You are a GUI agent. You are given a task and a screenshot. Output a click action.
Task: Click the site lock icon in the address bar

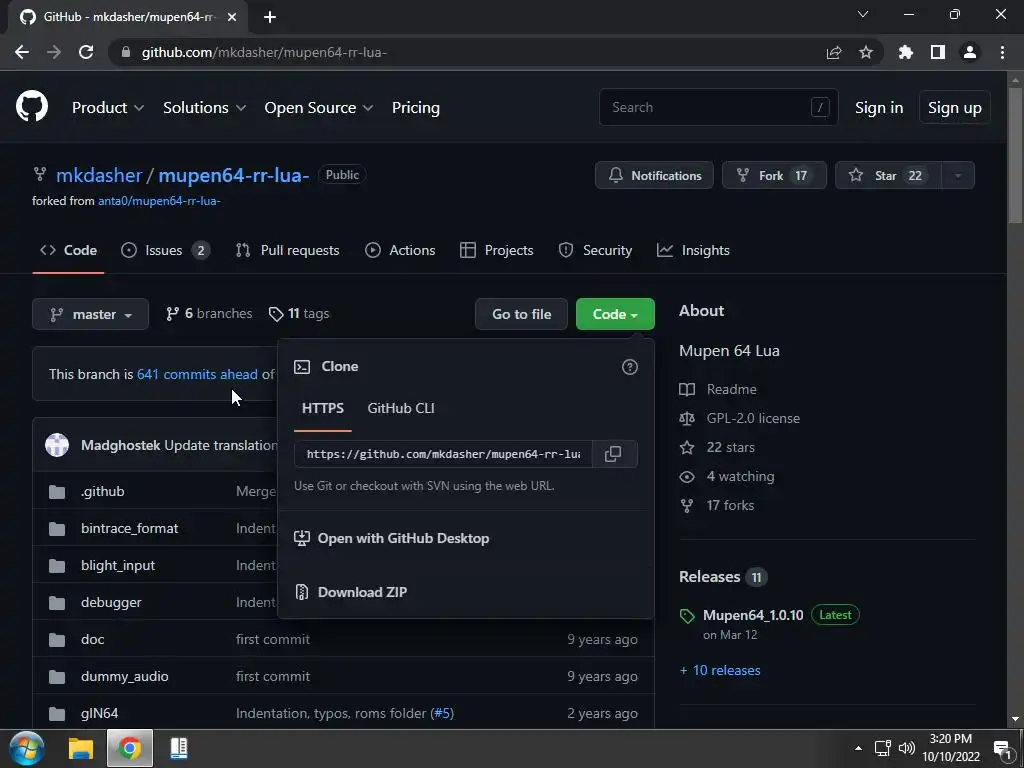(126, 52)
